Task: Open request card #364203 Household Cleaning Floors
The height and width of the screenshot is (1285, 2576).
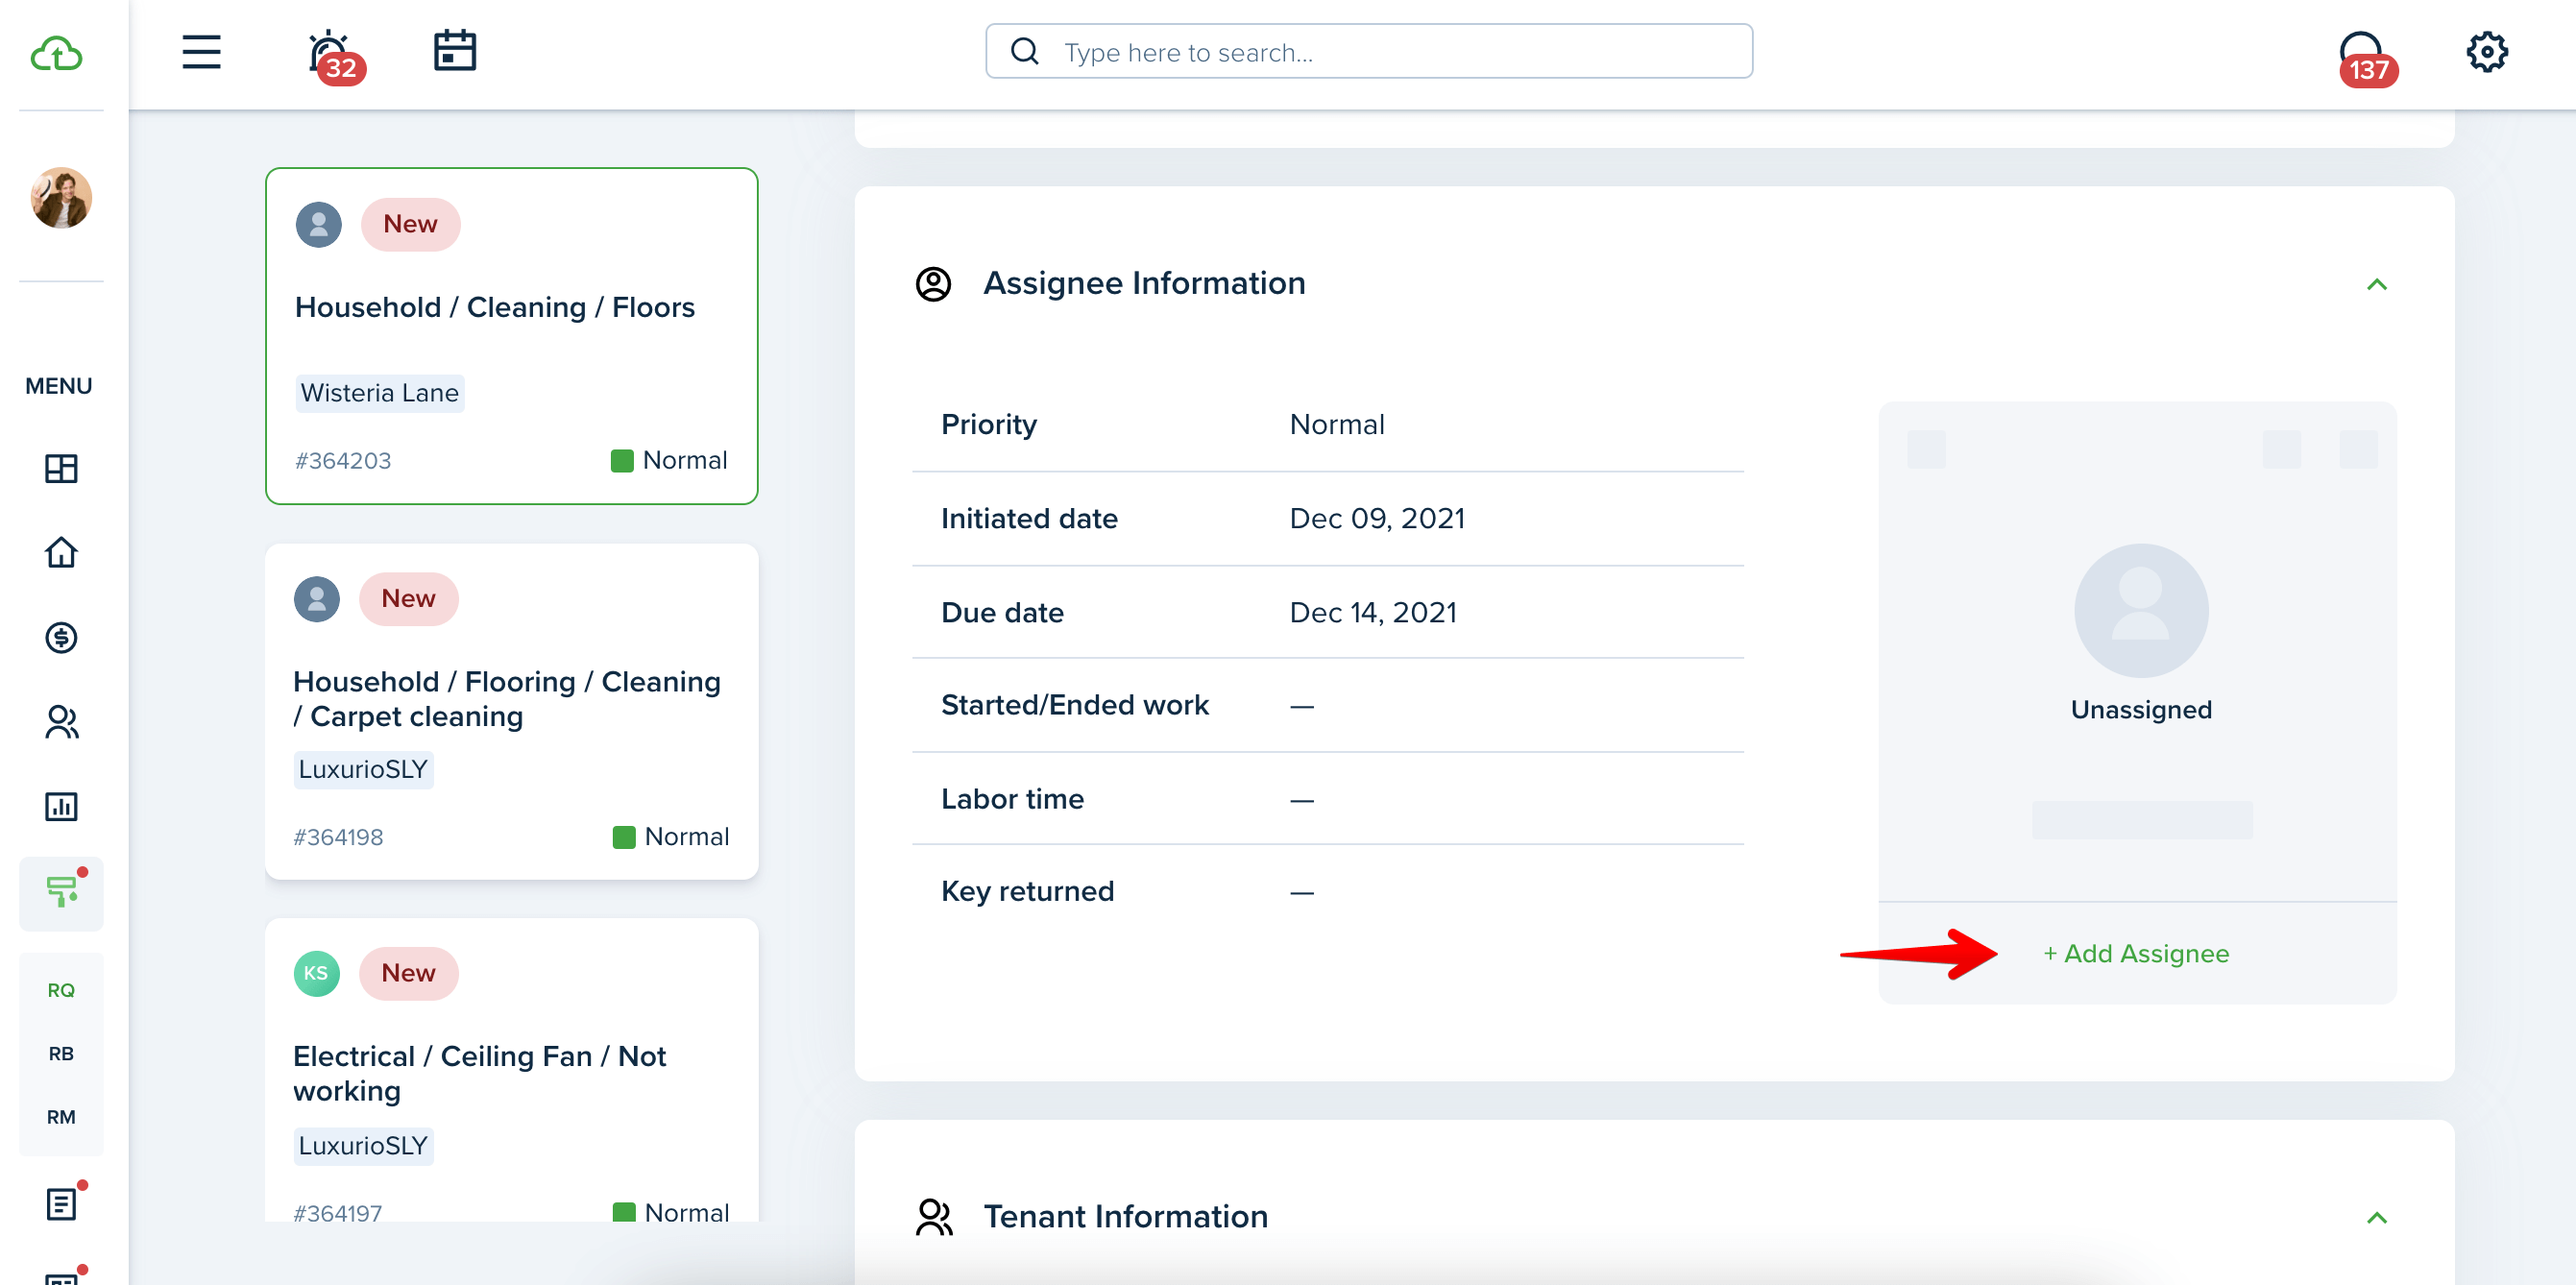Action: click(x=511, y=336)
